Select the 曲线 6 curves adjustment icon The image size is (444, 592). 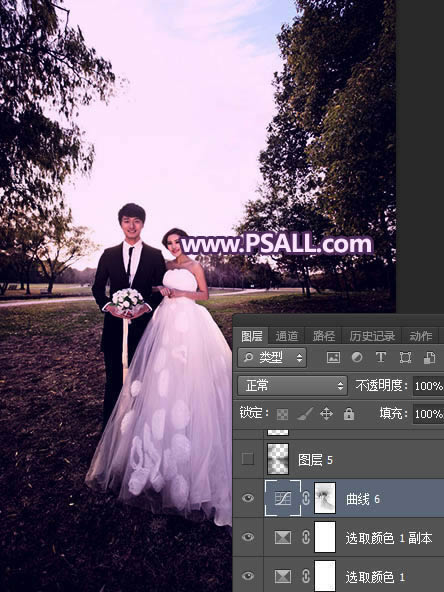tap(283, 498)
